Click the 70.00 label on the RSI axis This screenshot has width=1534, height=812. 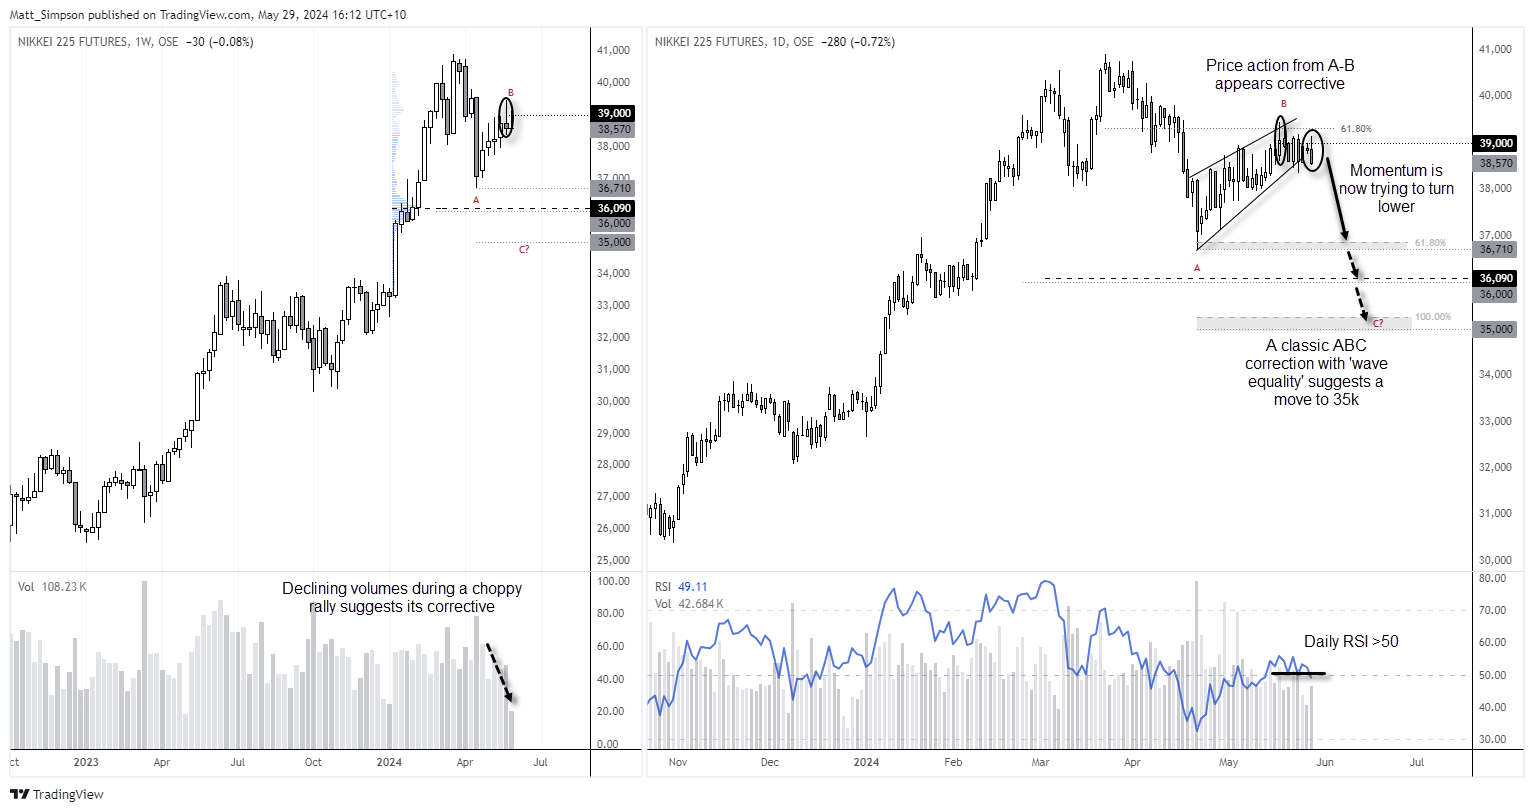(x=1492, y=610)
